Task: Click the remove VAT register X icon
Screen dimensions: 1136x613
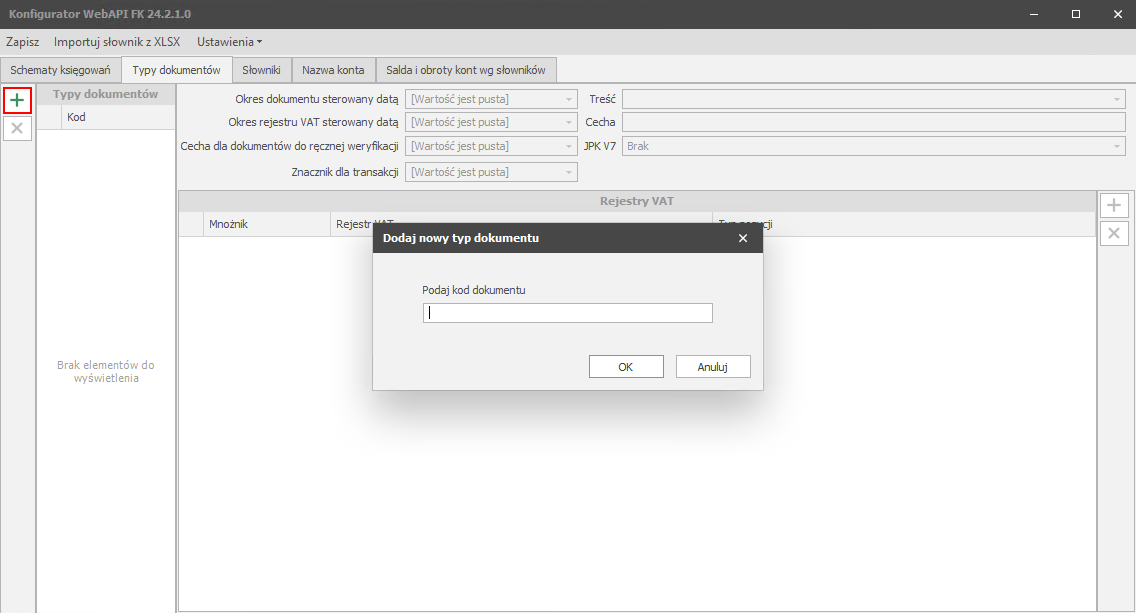Action: tap(1114, 234)
